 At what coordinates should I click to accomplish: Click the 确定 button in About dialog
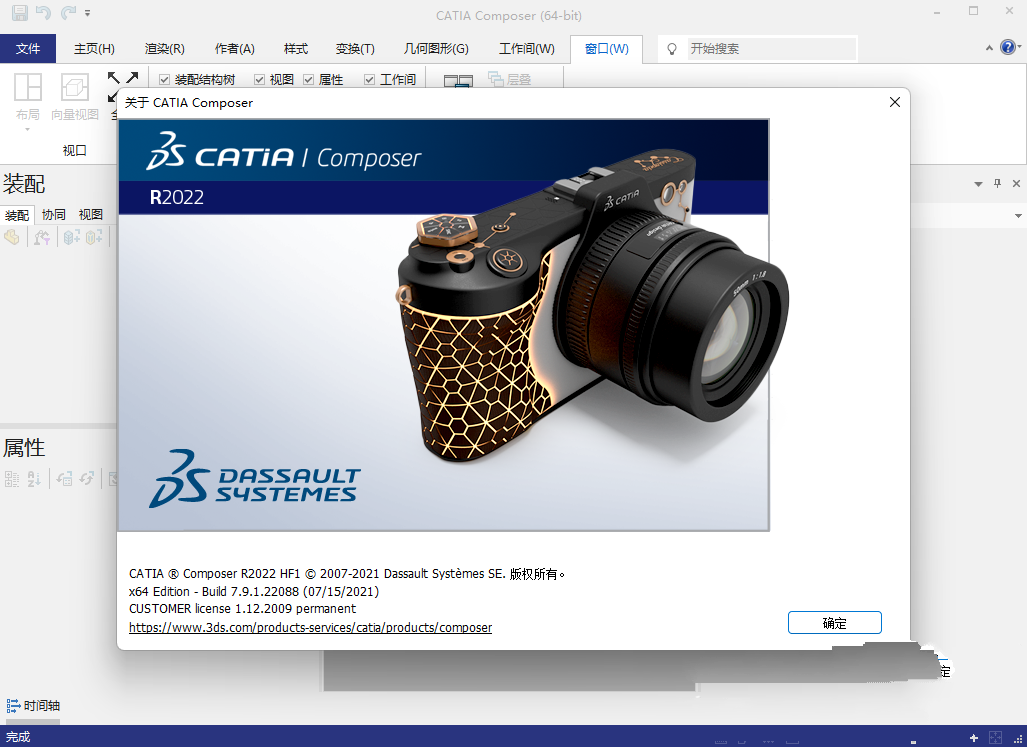834,623
